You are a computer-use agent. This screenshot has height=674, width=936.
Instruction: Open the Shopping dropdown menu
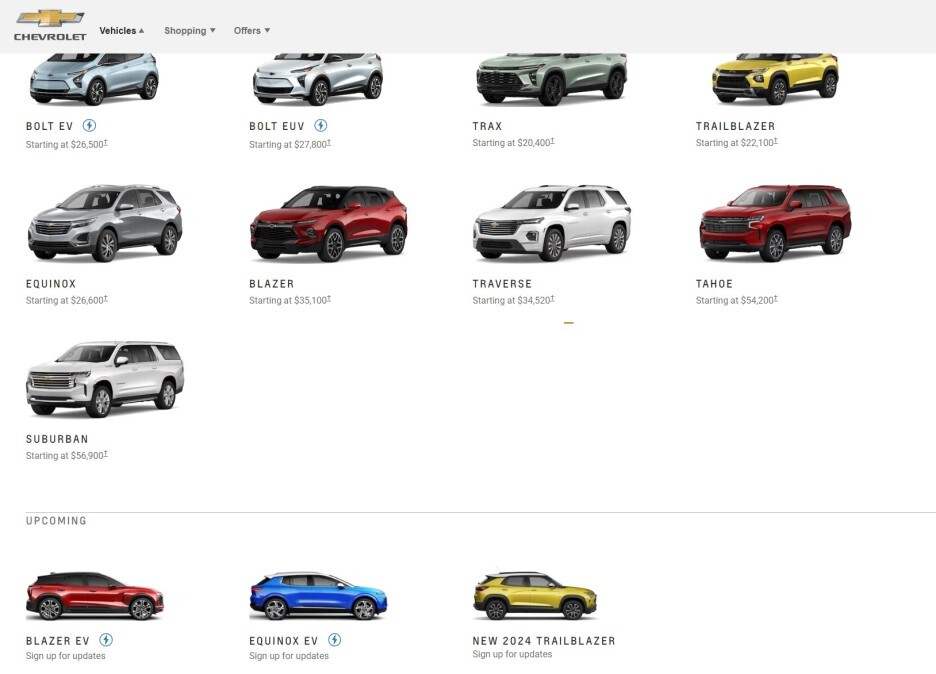pos(189,30)
